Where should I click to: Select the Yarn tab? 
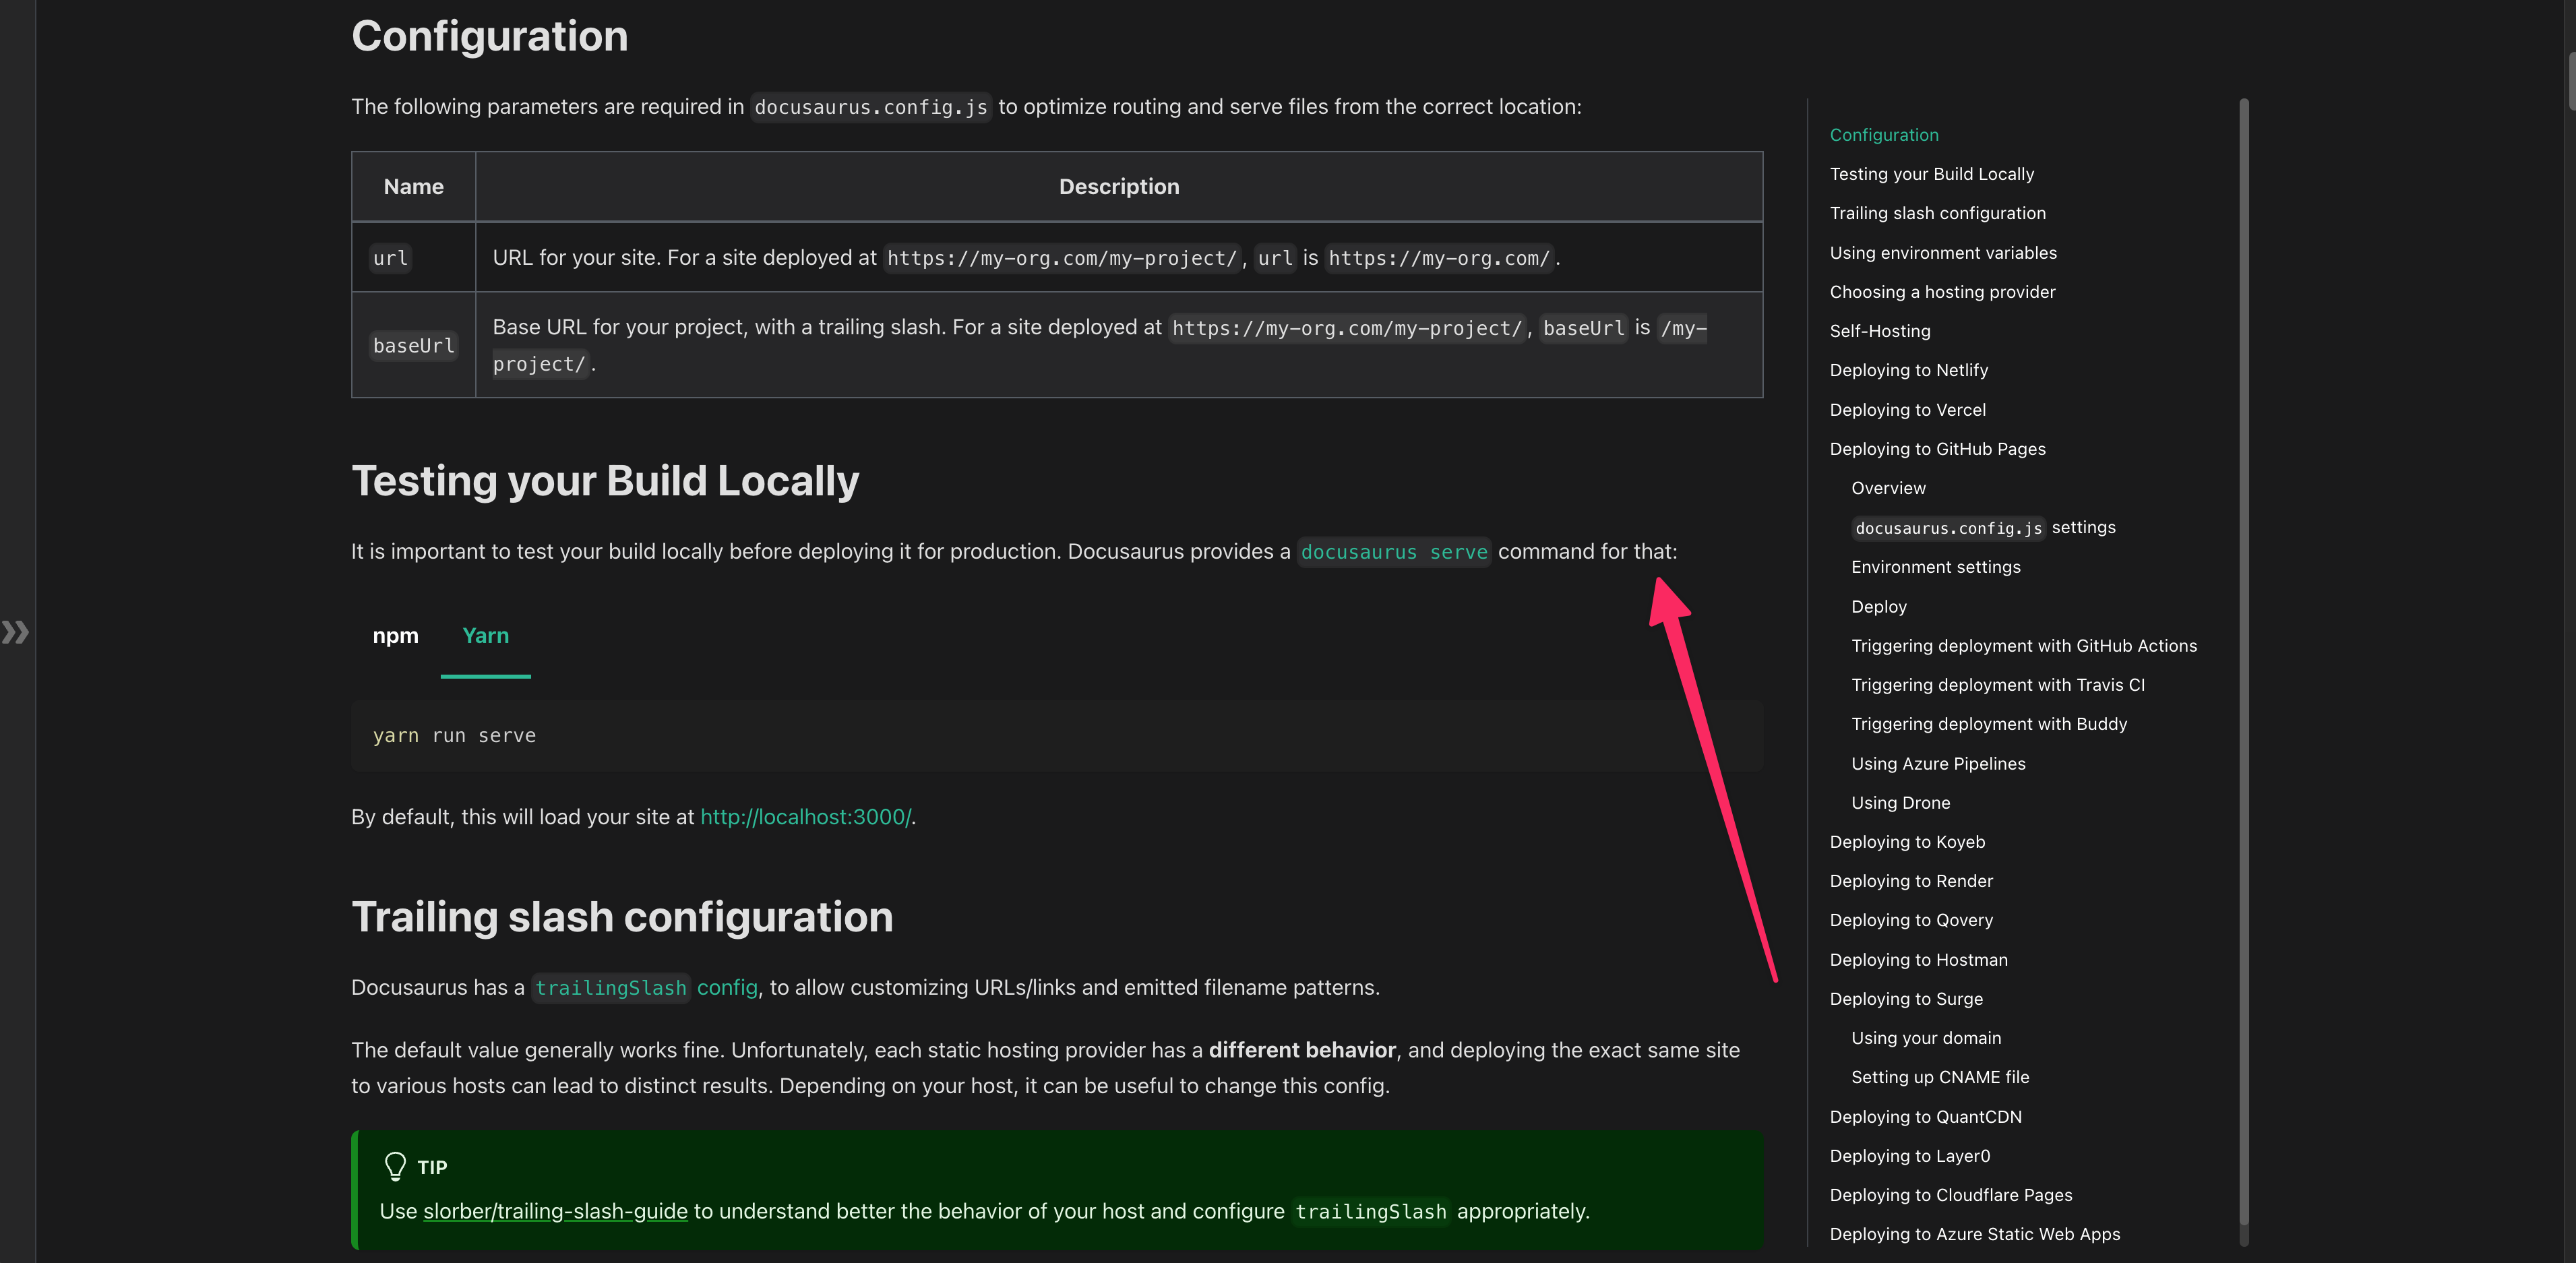[485, 636]
